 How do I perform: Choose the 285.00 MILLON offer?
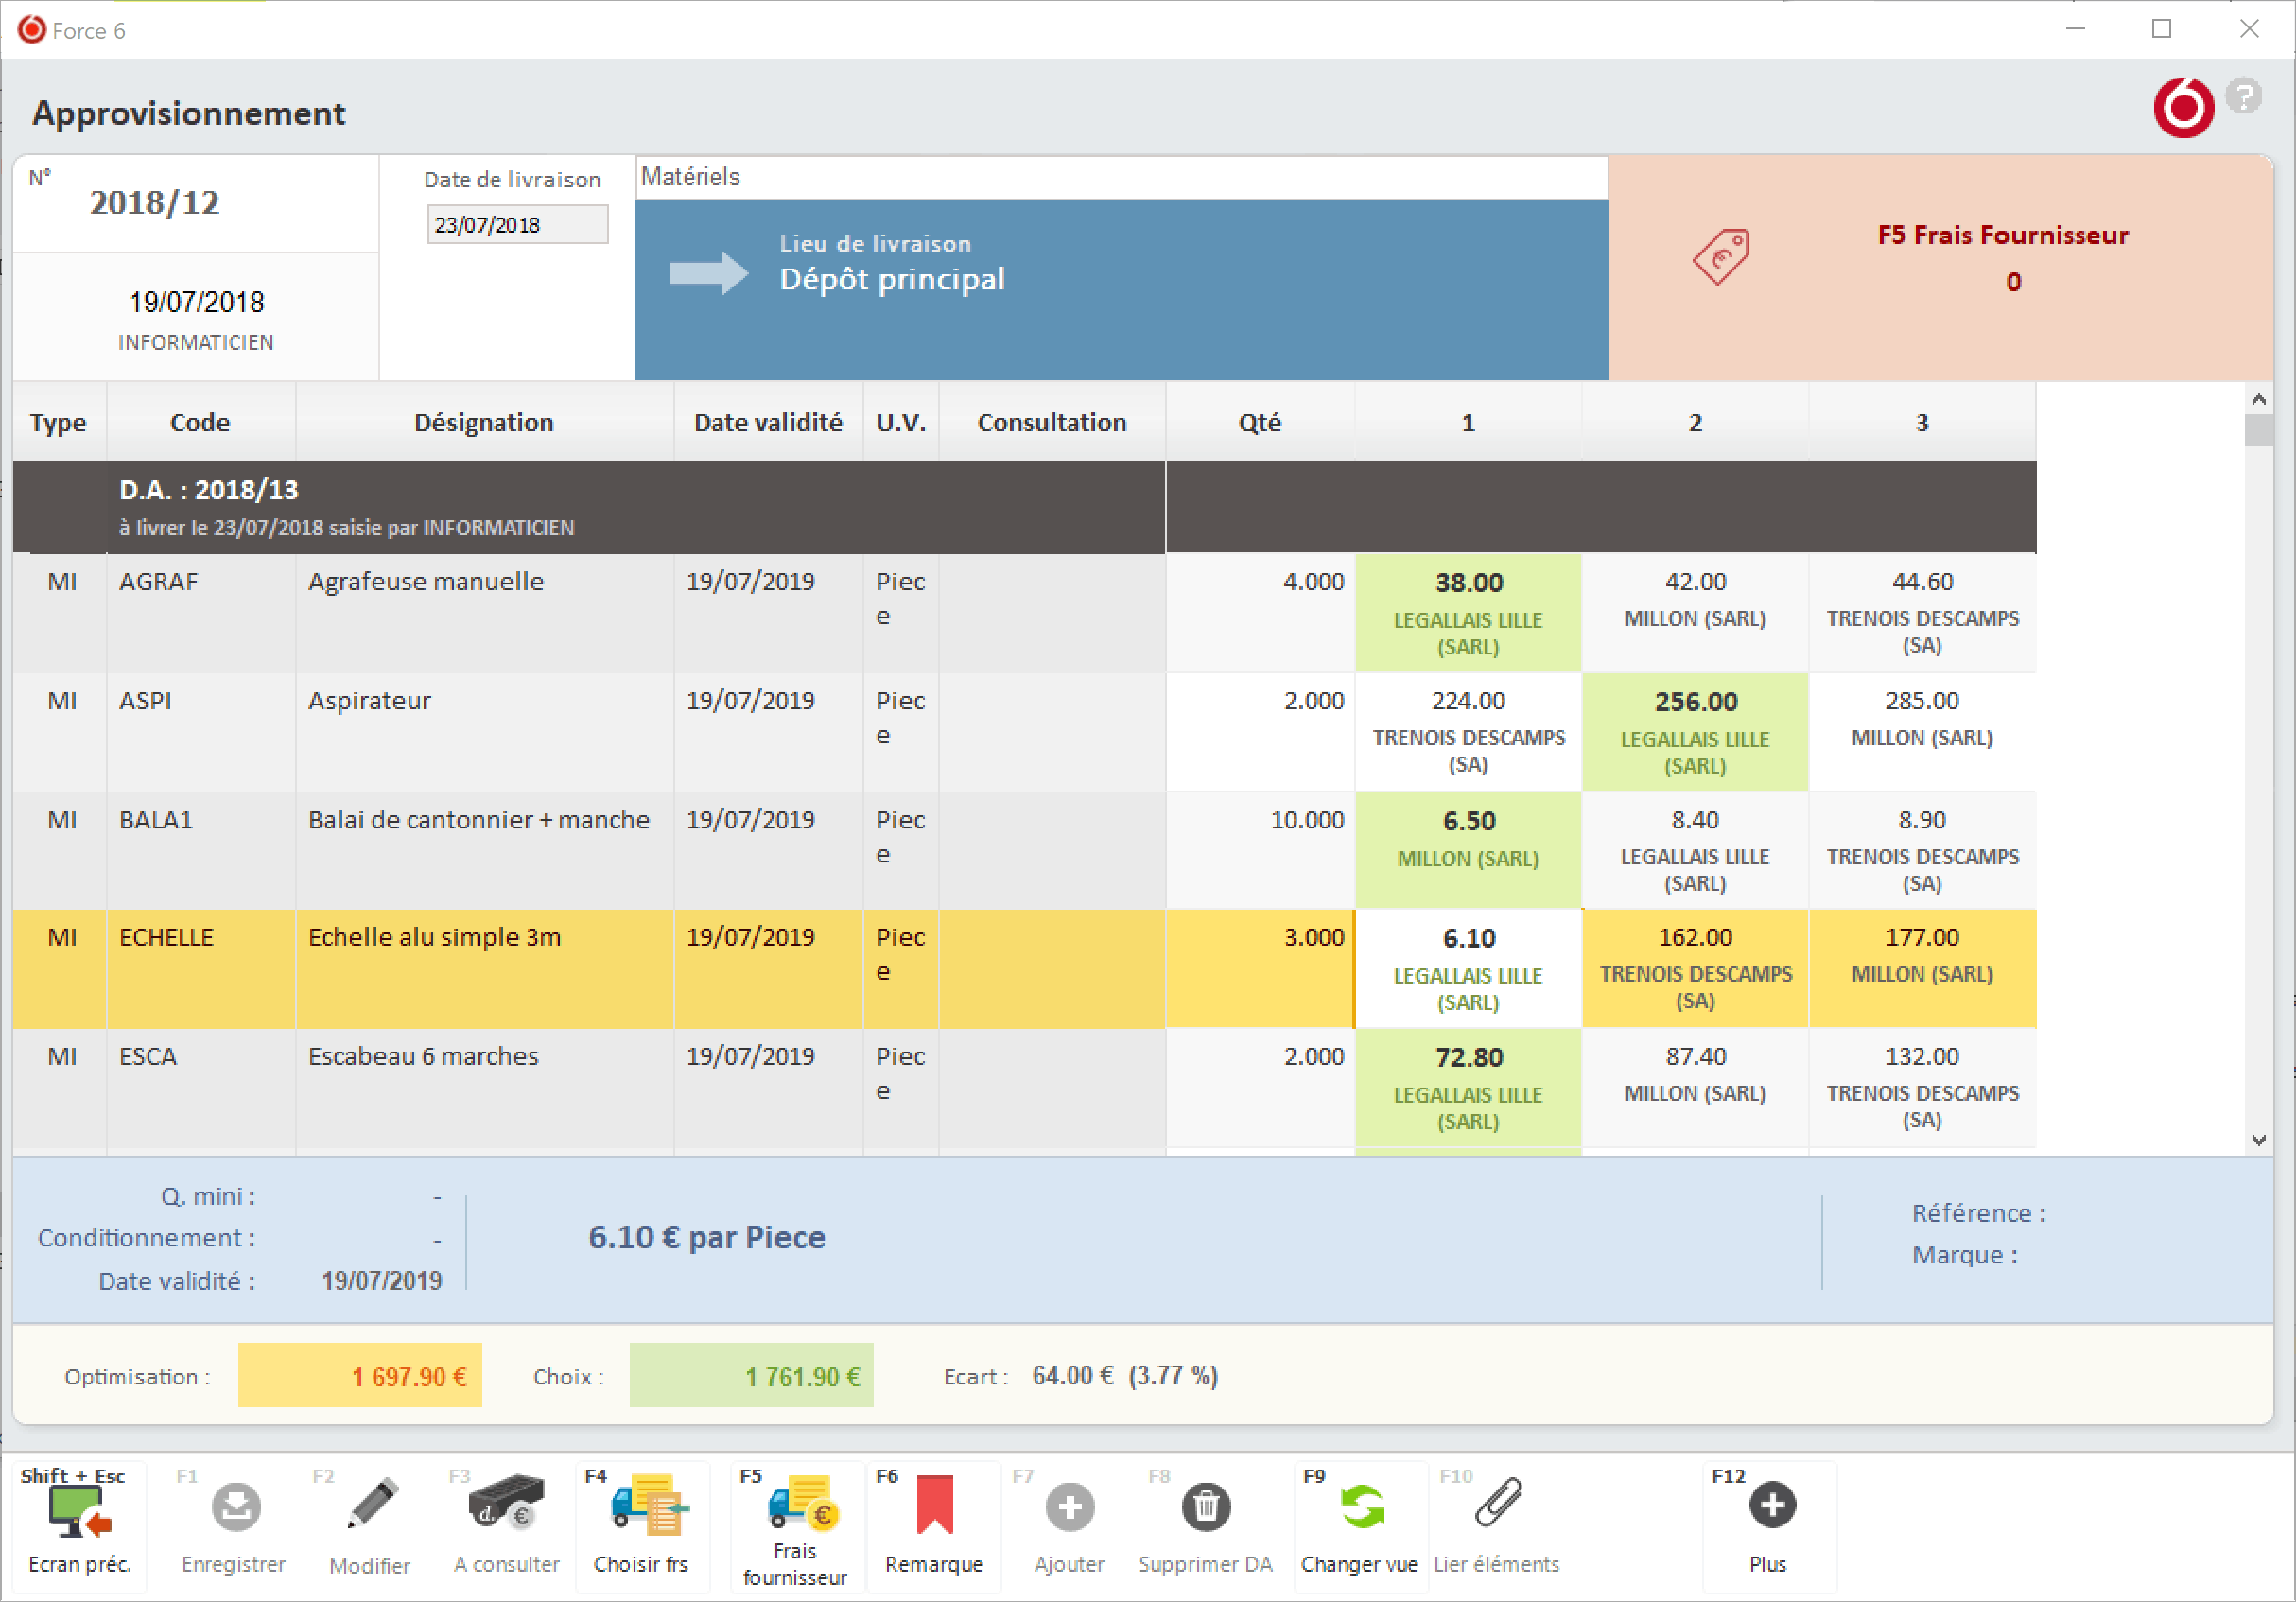[x=1922, y=731]
